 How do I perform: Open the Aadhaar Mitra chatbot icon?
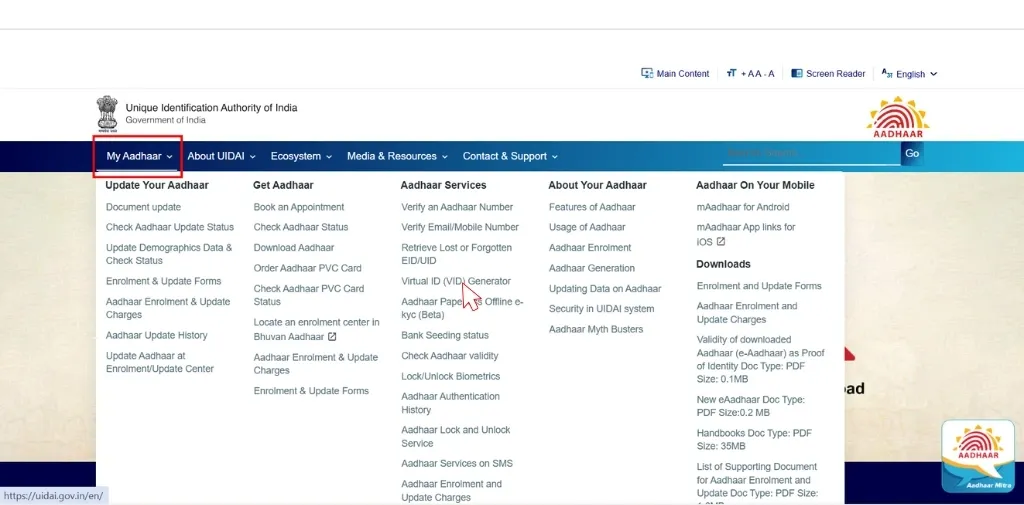coord(978,455)
